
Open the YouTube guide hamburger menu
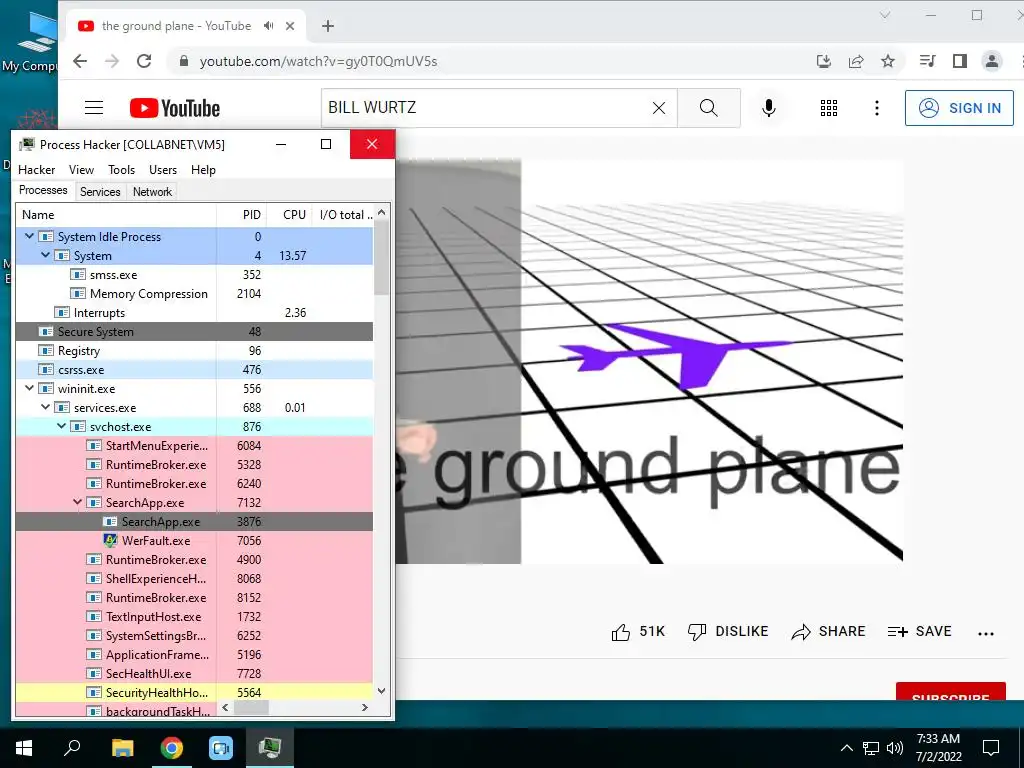click(x=94, y=108)
